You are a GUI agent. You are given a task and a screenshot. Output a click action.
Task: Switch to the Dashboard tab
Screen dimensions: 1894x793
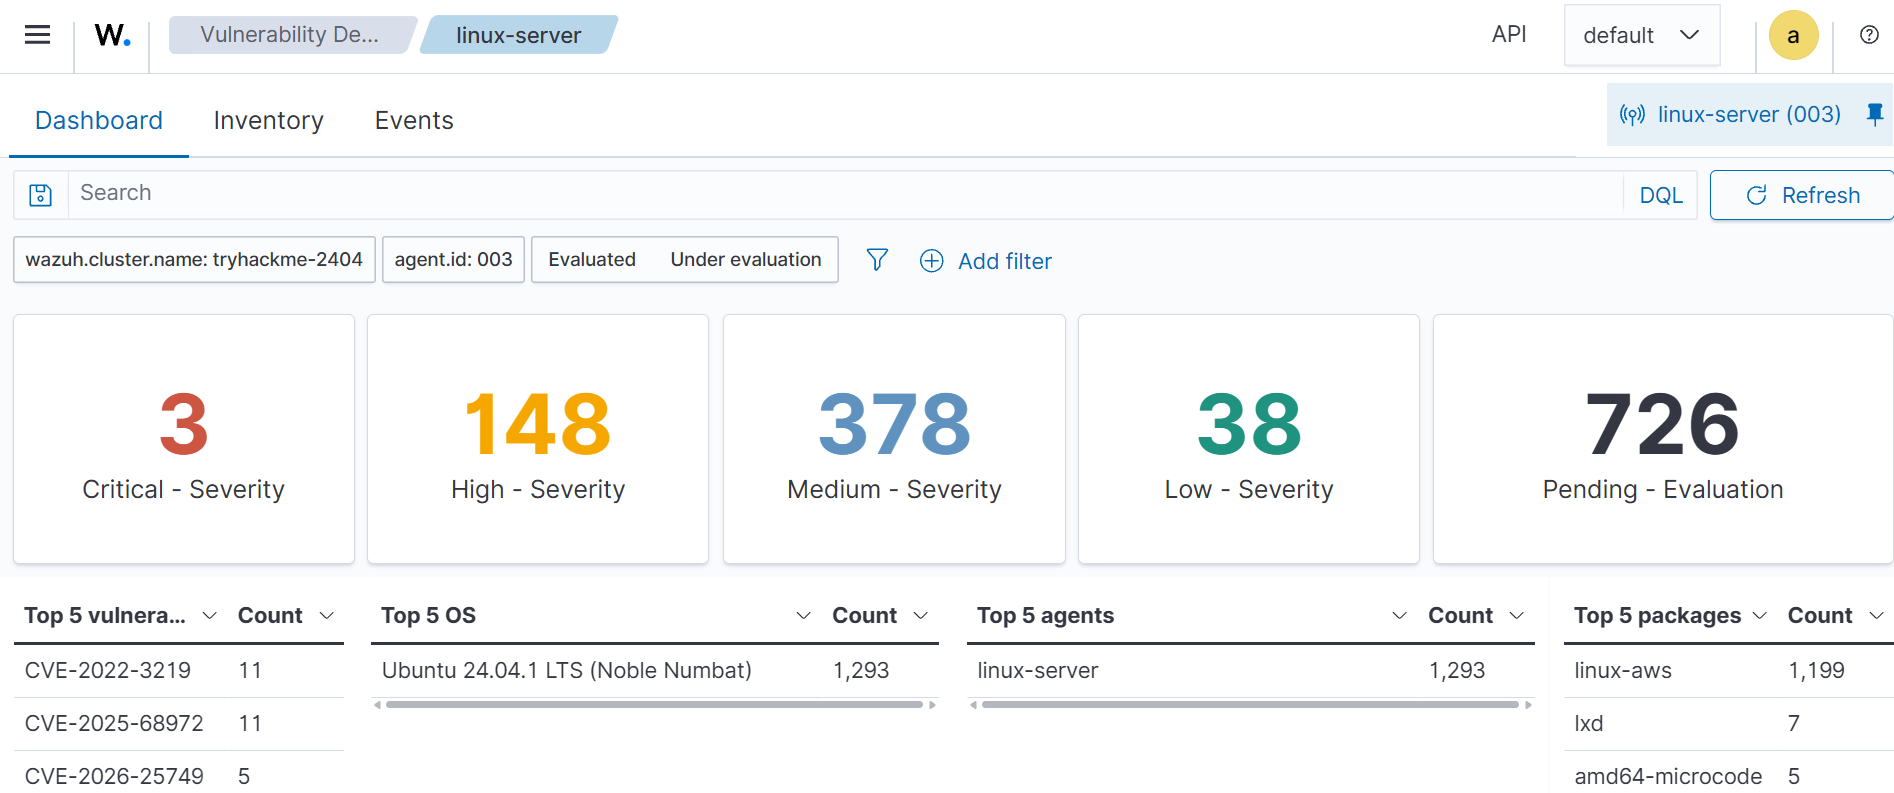pos(99,121)
